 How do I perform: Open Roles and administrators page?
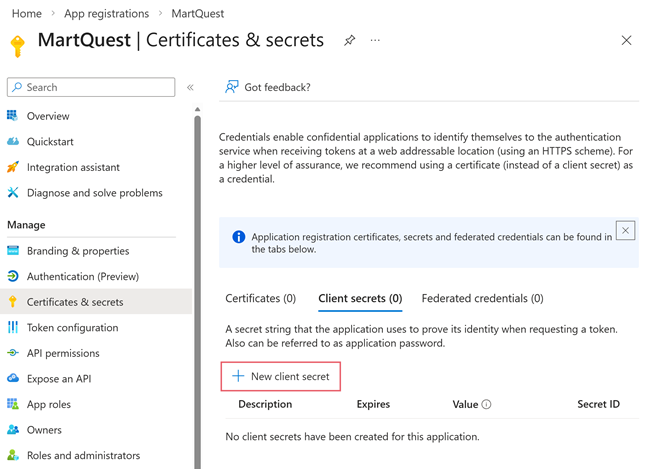tap(83, 455)
